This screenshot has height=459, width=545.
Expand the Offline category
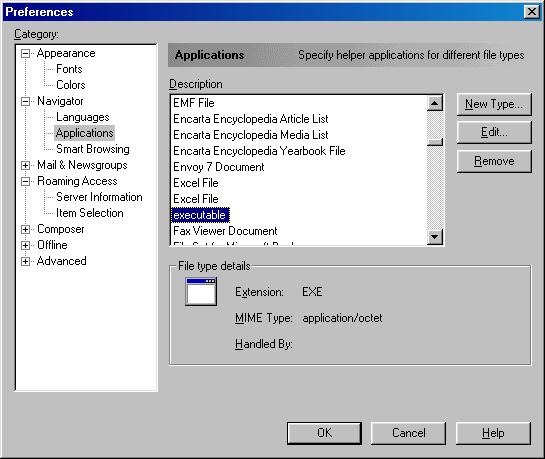click(x=25, y=245)
